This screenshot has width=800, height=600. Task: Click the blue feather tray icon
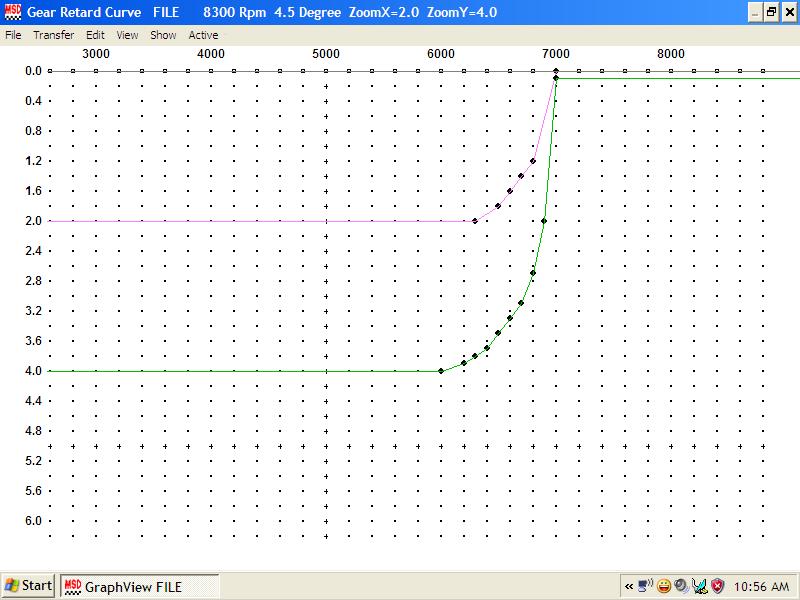pos(699,586)
